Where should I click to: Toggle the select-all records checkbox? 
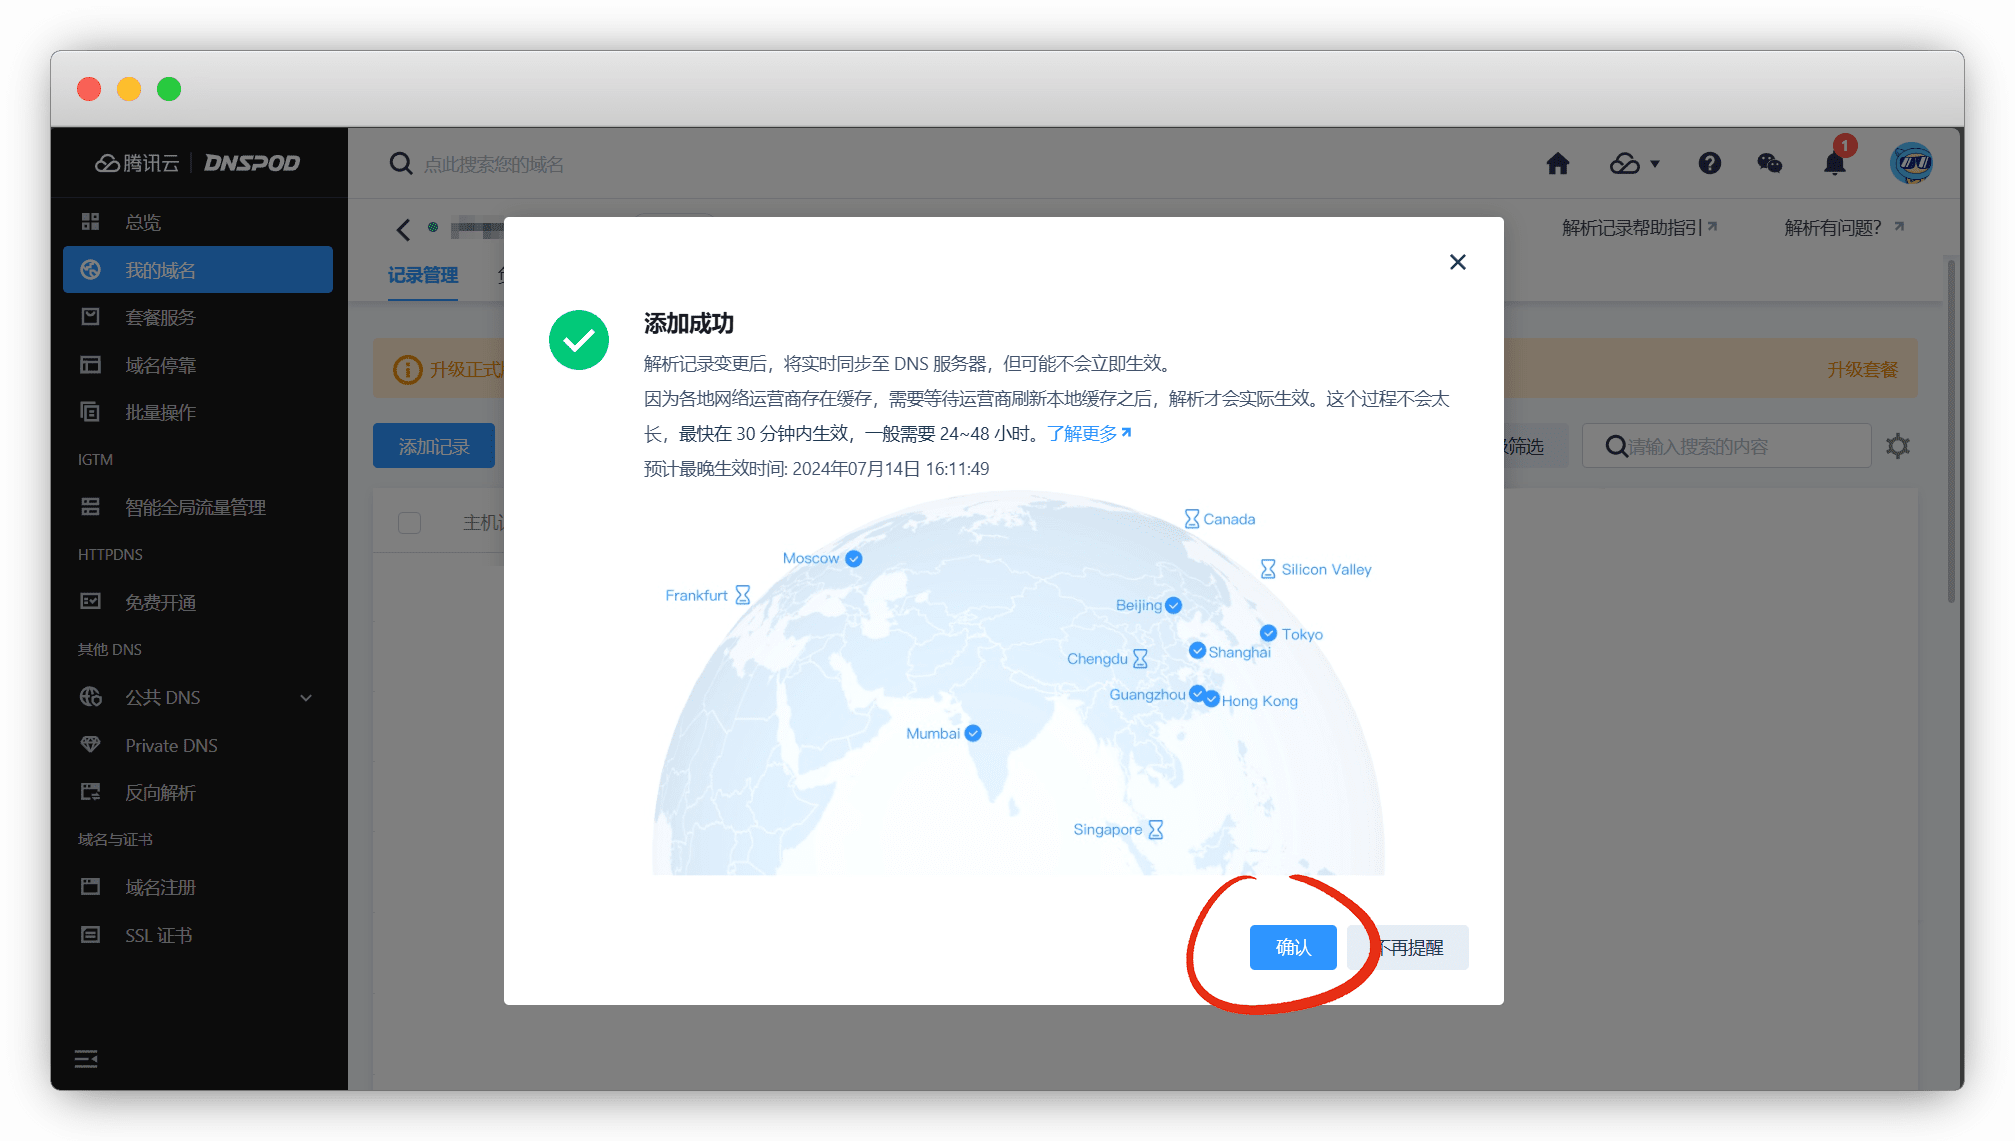(409, 523)
